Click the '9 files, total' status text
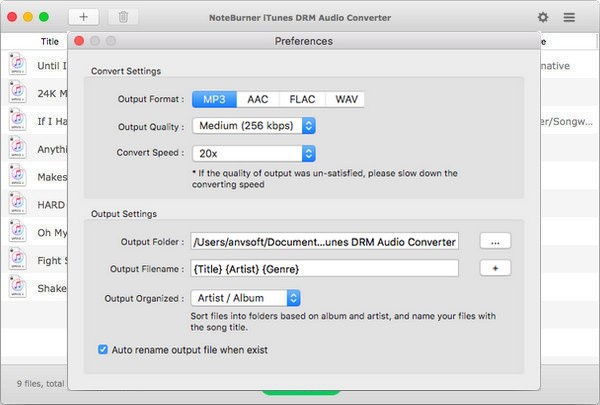Image resolution: width=600 pixels, height=405 pixels. tap(41, 384)
